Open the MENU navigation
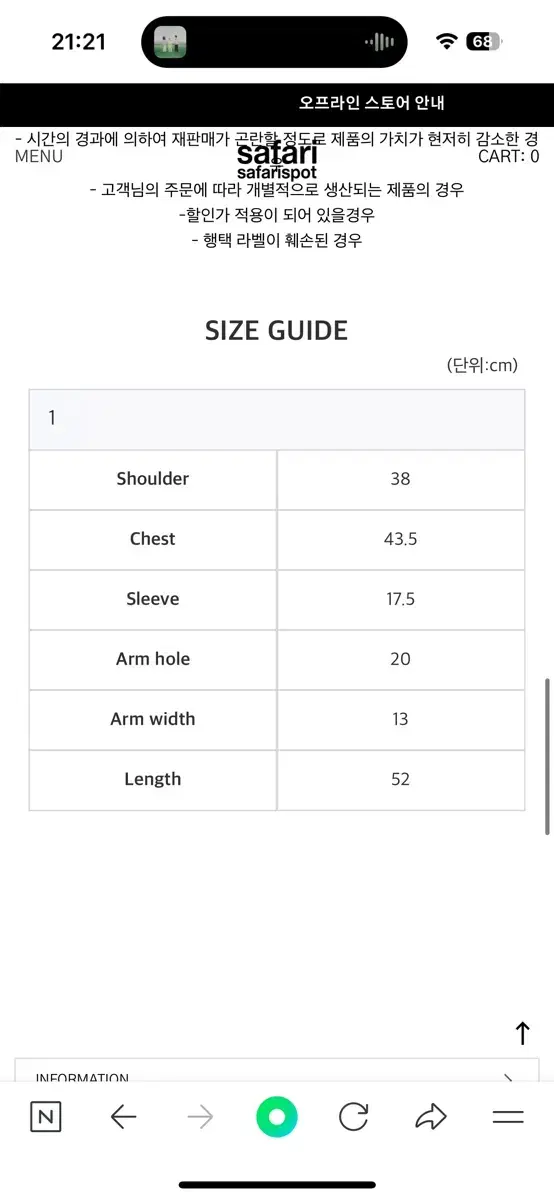 [39, 156]
